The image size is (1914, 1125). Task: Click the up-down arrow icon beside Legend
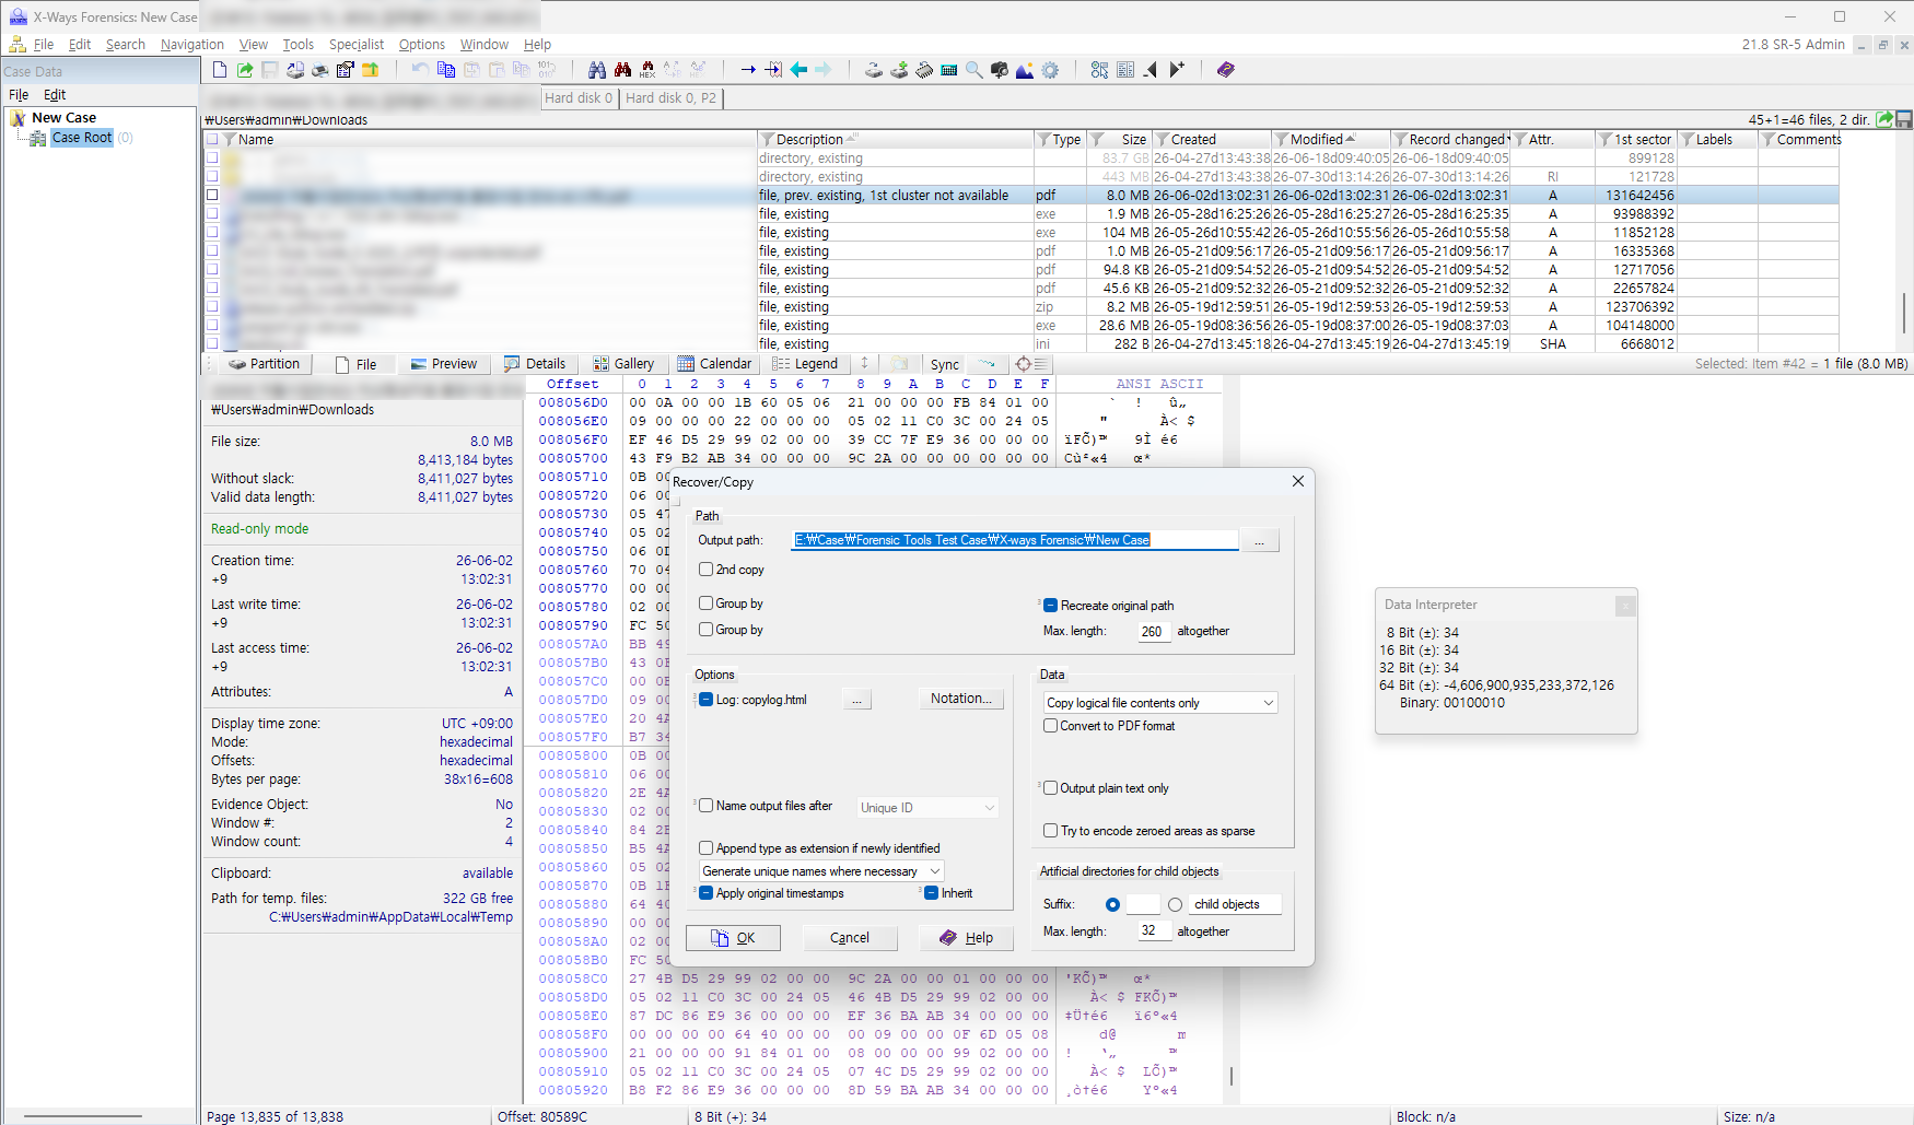(x=864, y=364)
